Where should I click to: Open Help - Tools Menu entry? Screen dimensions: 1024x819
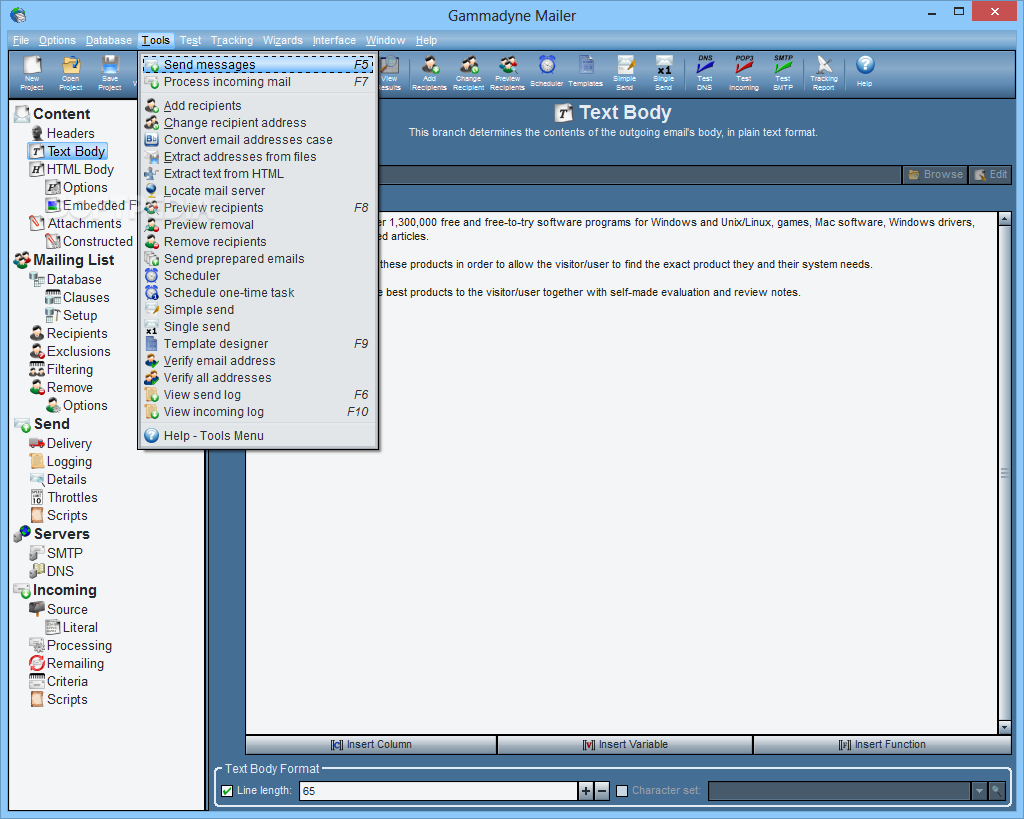point(258,436)
